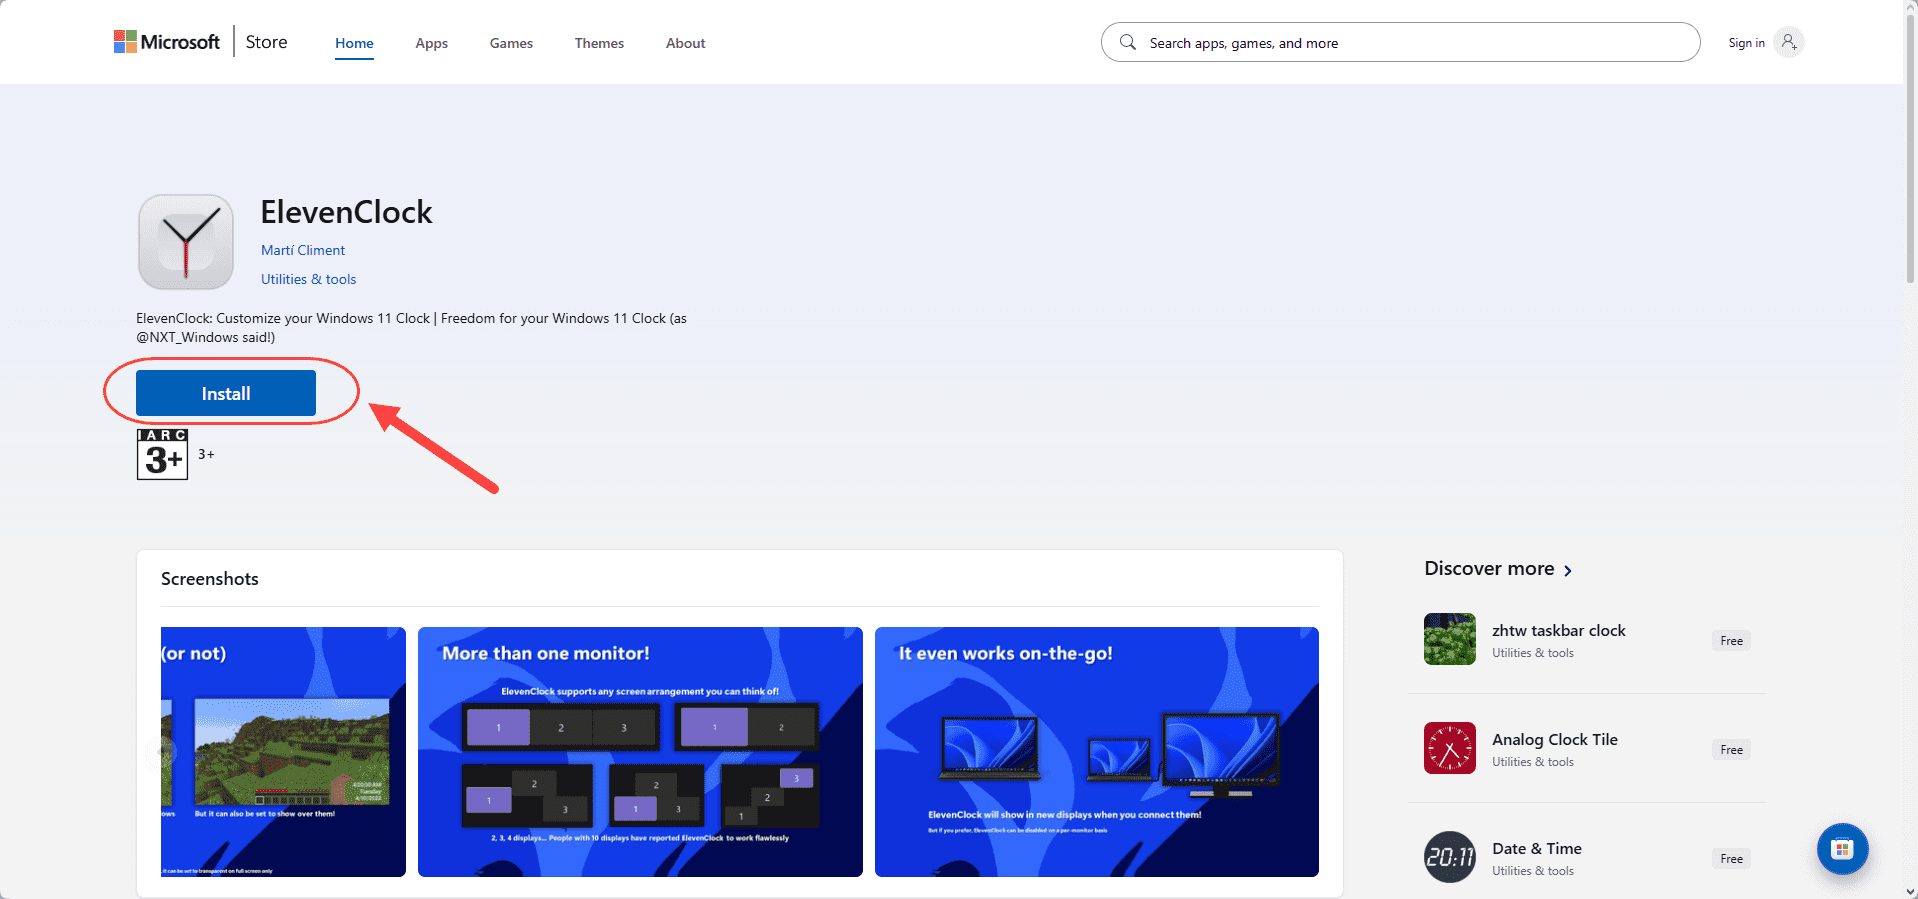Viewport: 1918px width, 899px height.
Task: Click the Sign in link
Action: [x=1746, y=43]
